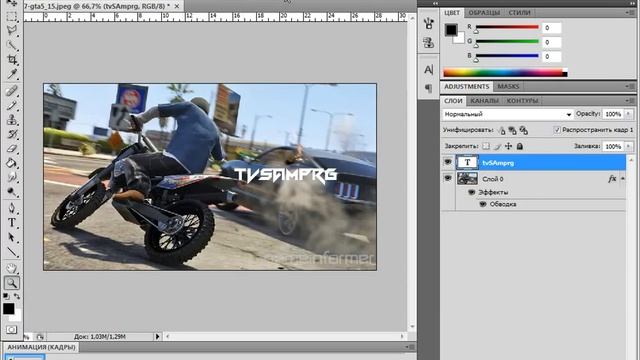640x360 pixels.
Task: Open the top collapsed-dock panel icon
Action: coord(428,24)
